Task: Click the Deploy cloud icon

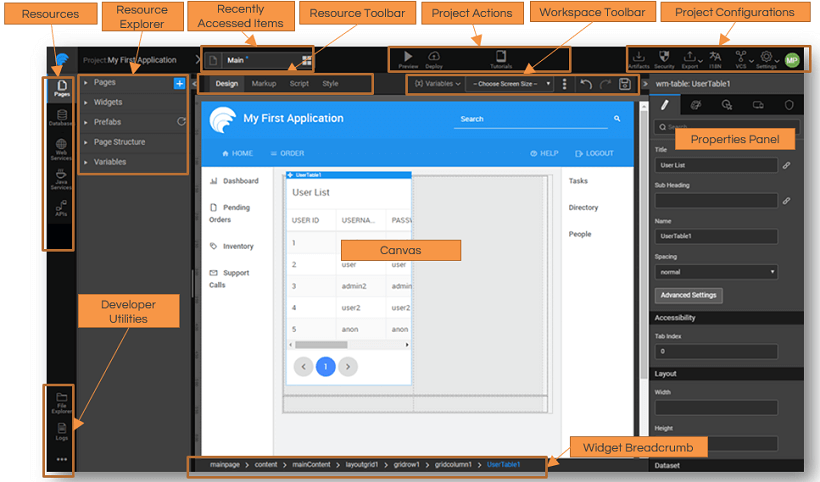Action: click(x=434, y=57)
